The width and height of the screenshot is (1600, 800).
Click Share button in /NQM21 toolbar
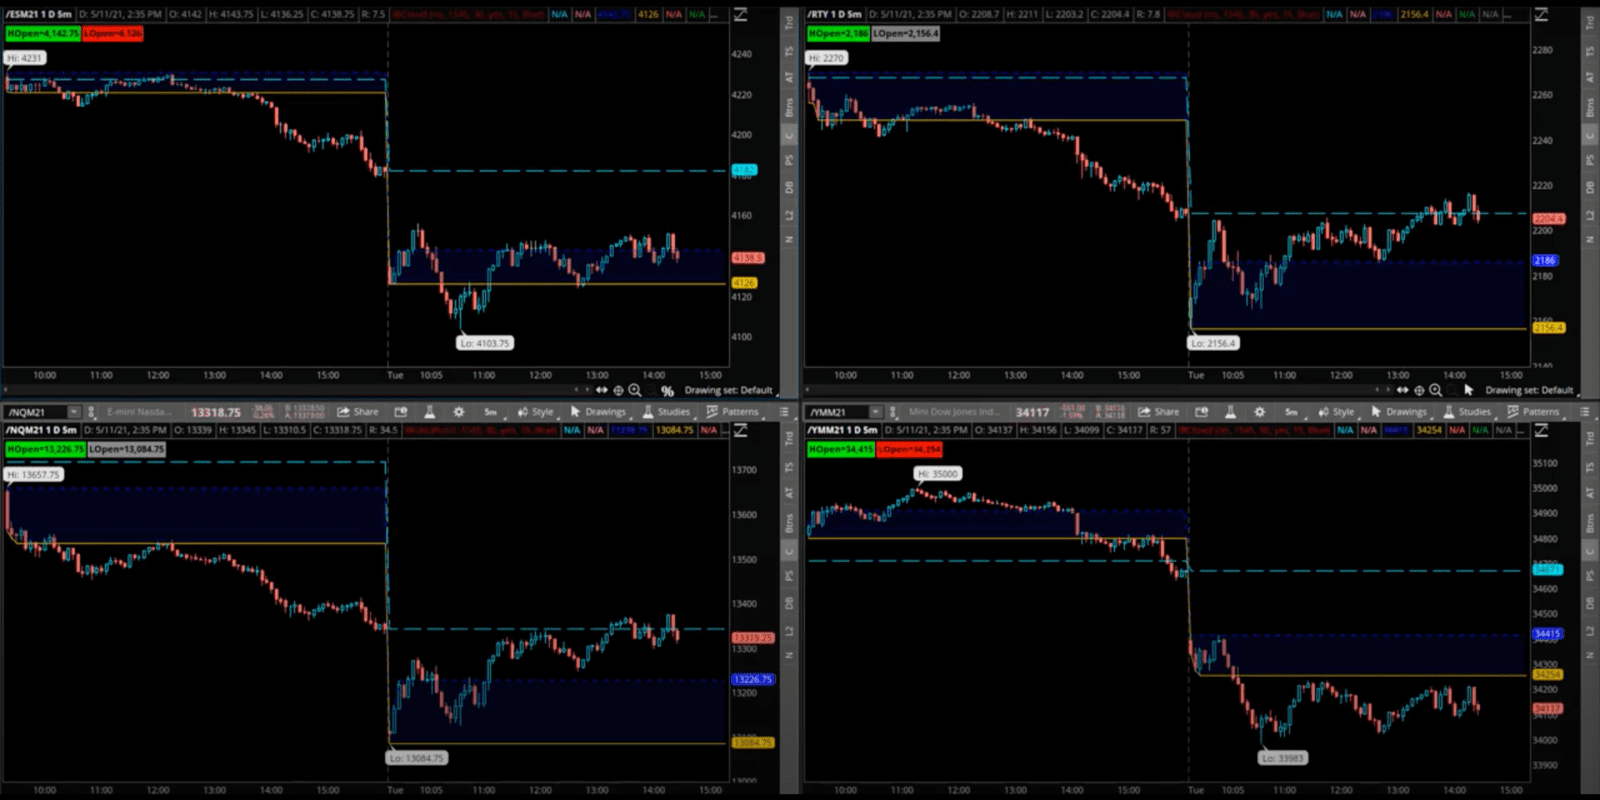click(358, 412)
